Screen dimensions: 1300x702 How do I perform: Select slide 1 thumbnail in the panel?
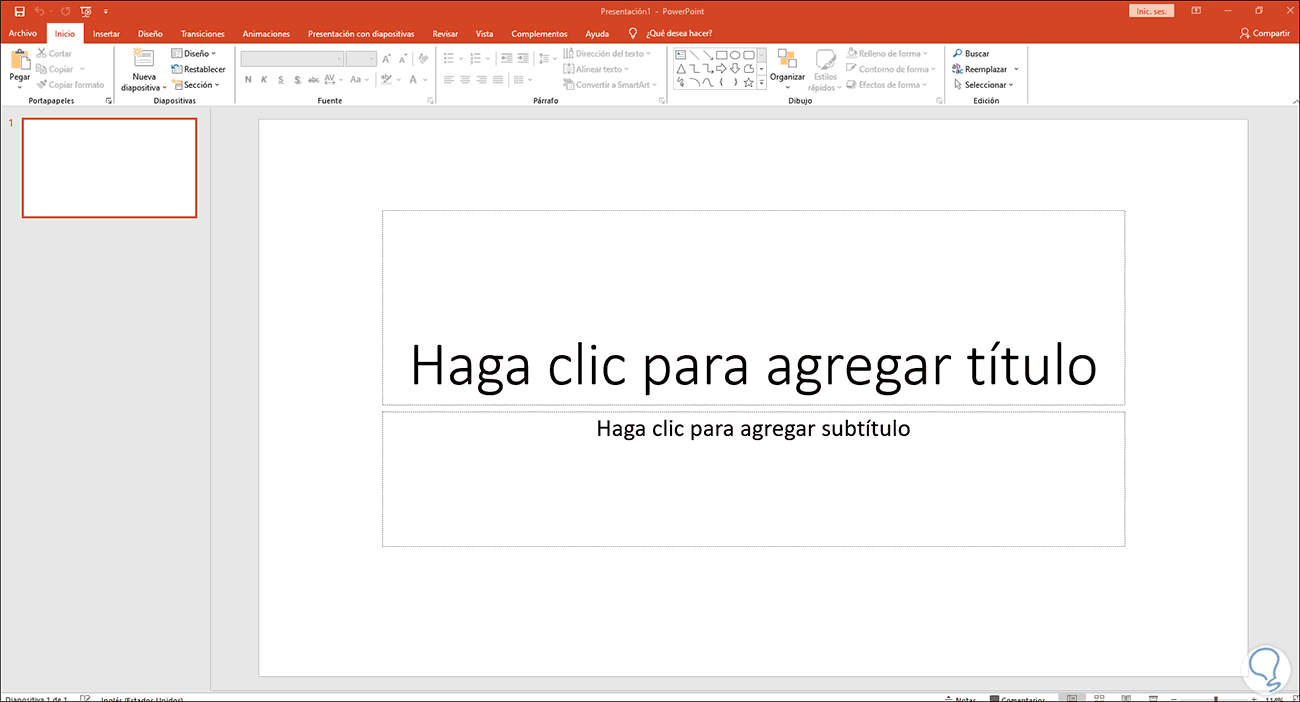(109, 168)
